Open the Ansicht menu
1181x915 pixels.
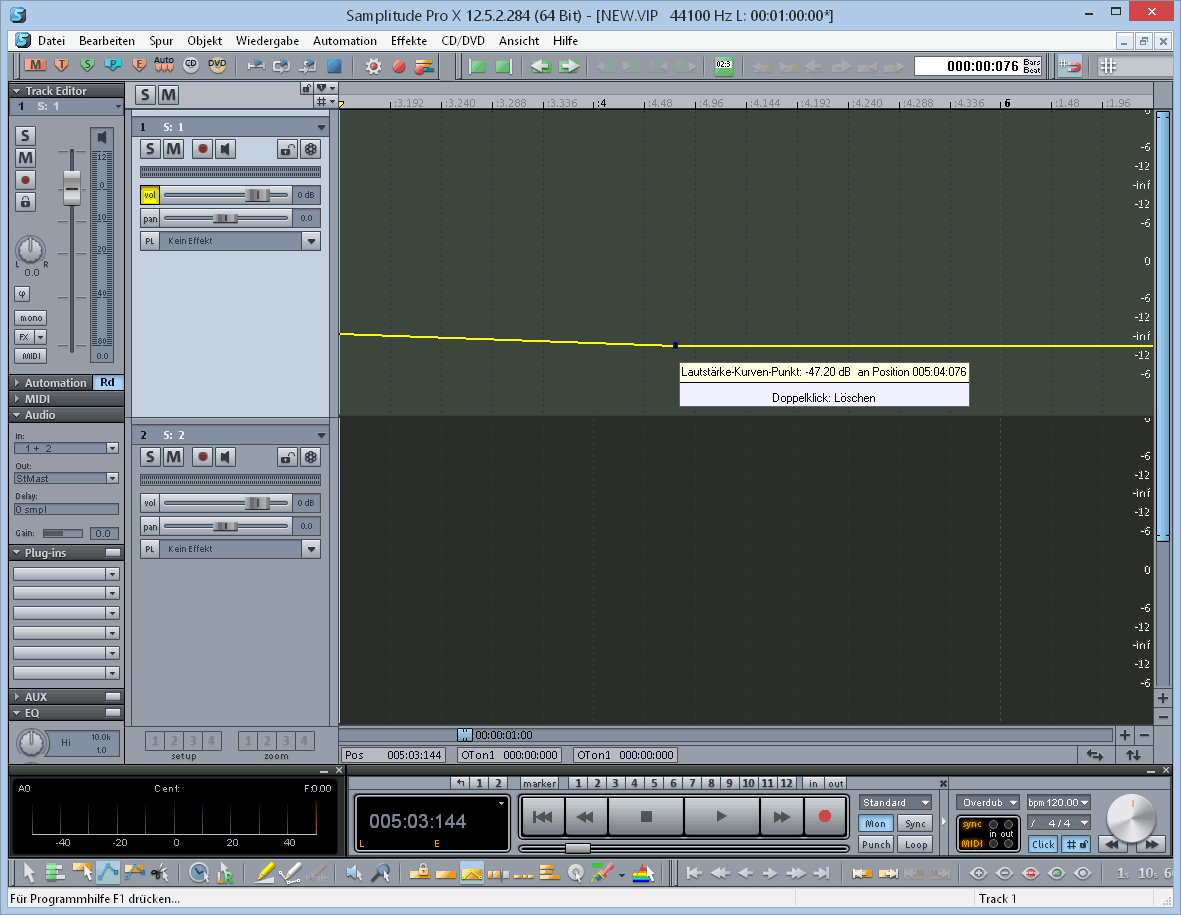tap(519, 41)
